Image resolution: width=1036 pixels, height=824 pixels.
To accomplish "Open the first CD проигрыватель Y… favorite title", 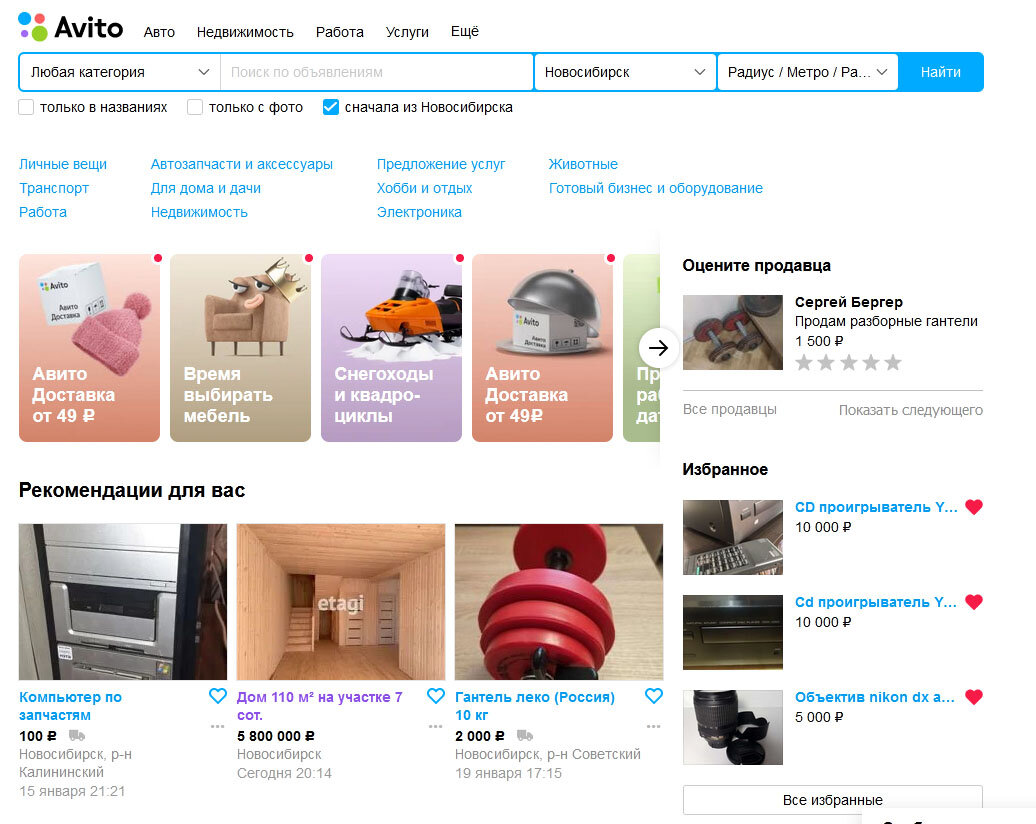I will coord(876,507).
